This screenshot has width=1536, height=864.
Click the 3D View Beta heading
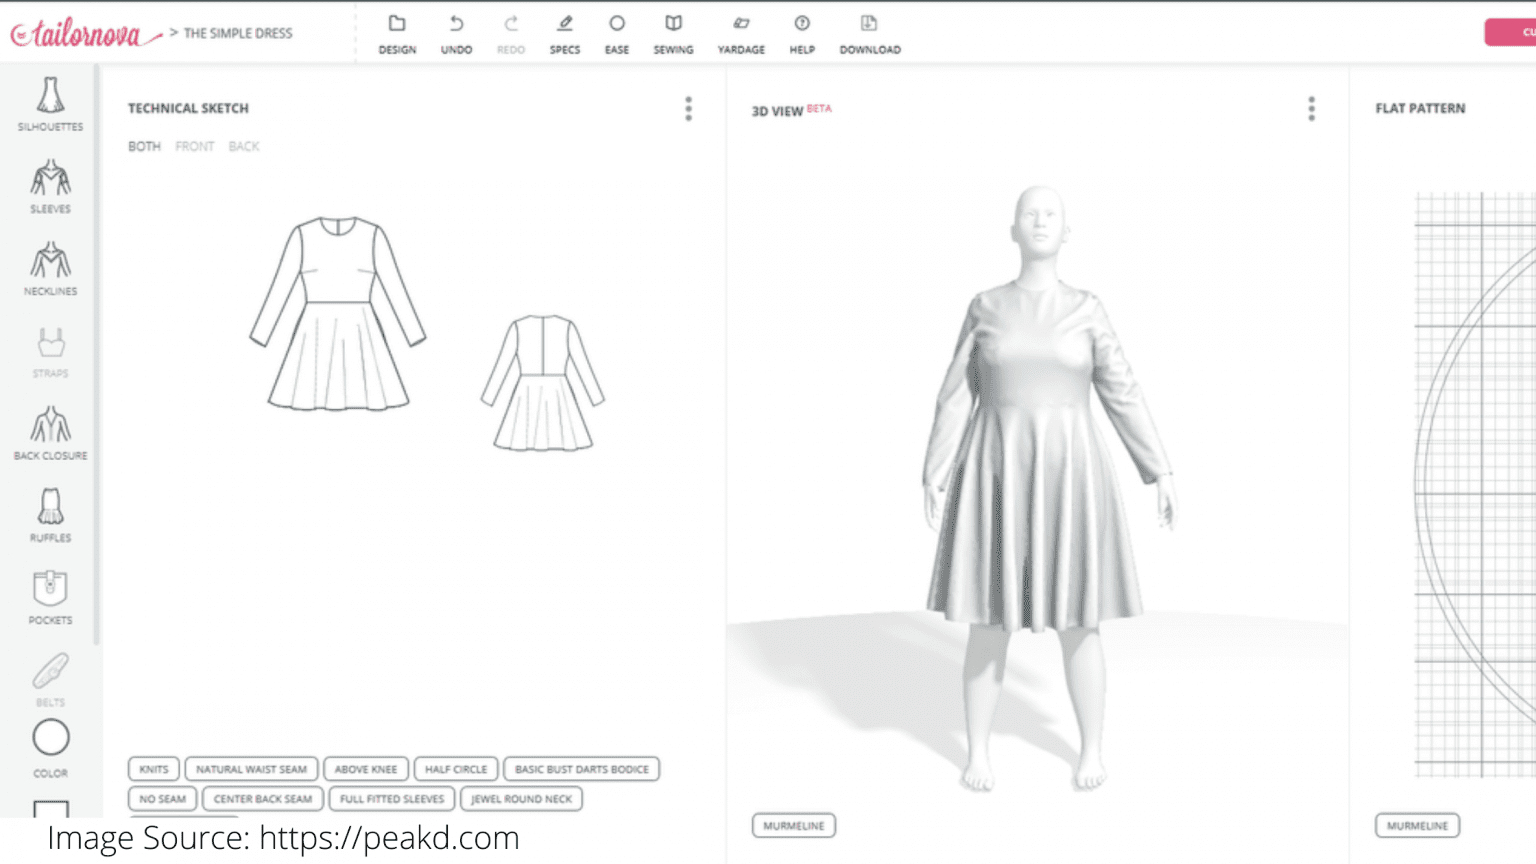[791, 110]
